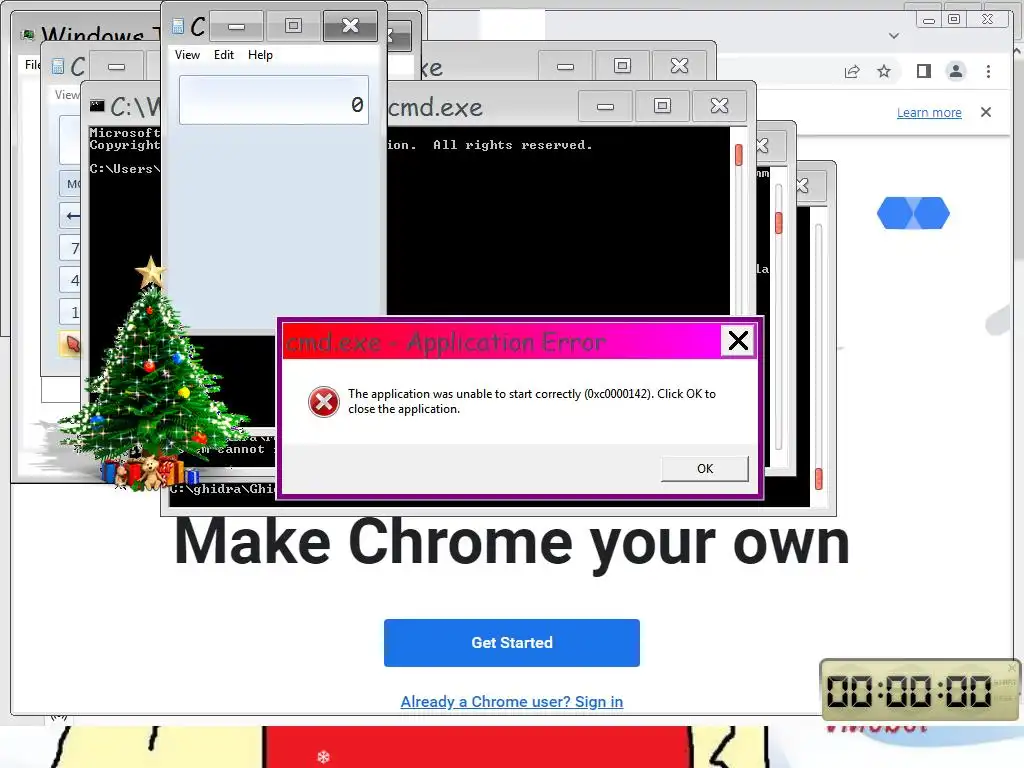Open Chrome's three-dot menu

pyautogui.click(x=989, y=71)
